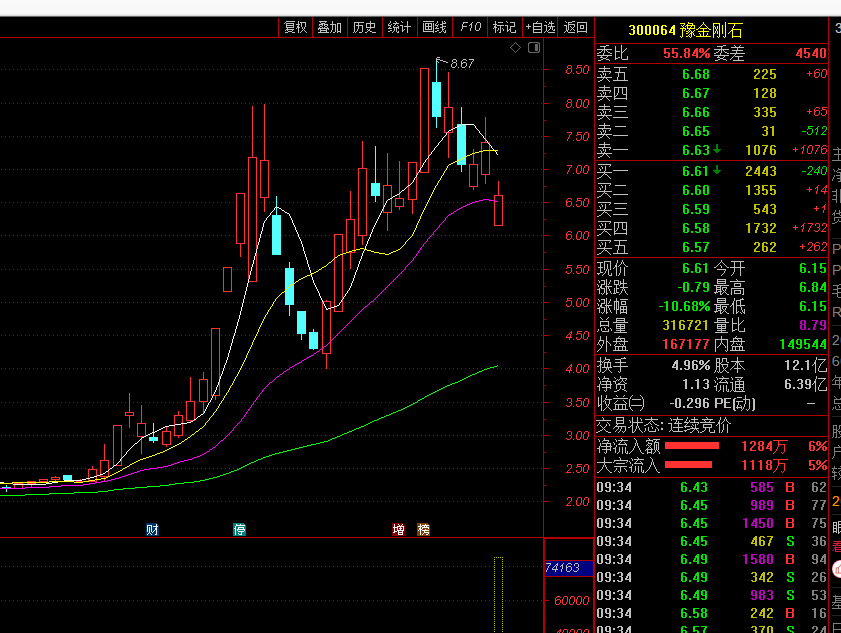Open the 统计 statistics menu
Viewport: 841px width, 633px height.
click(399, 27)
